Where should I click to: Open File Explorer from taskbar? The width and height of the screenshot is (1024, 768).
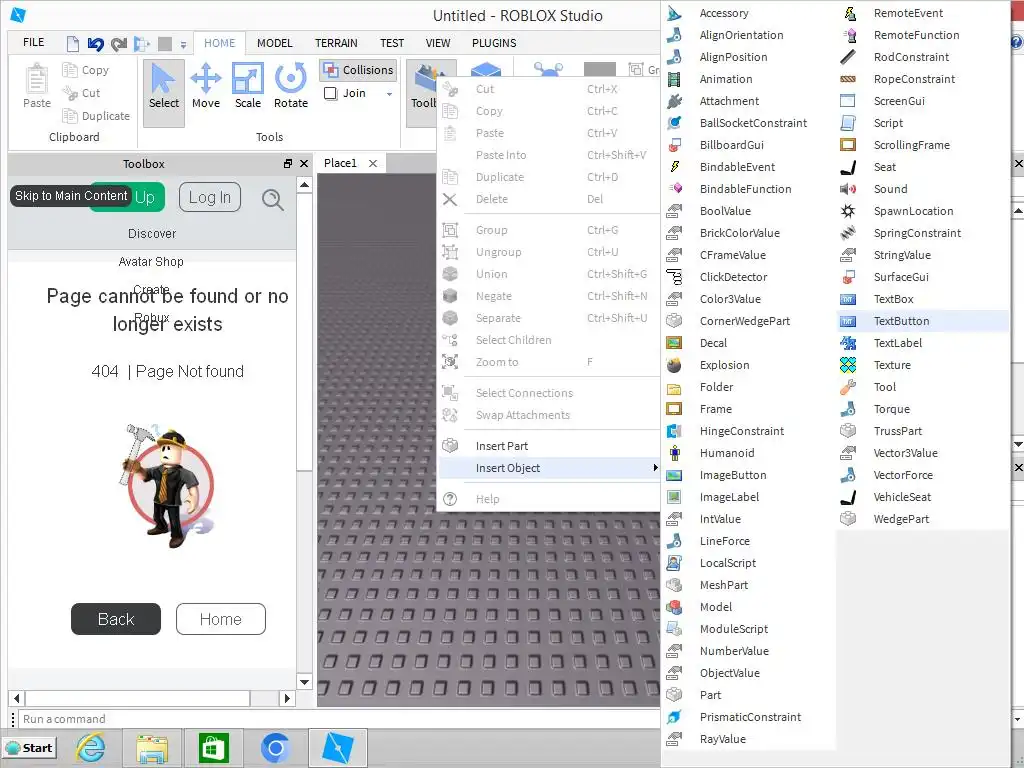click(152, 748)
